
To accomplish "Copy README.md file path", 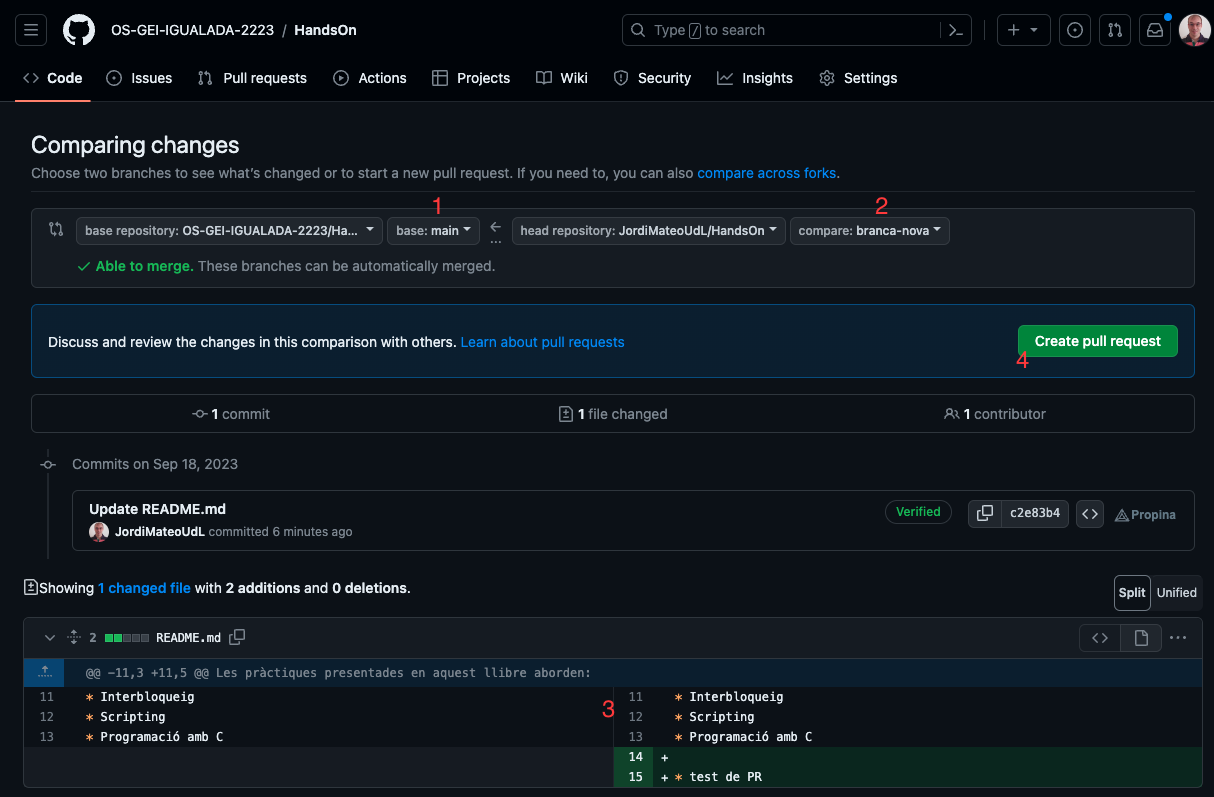I will [x=237, y=637].
